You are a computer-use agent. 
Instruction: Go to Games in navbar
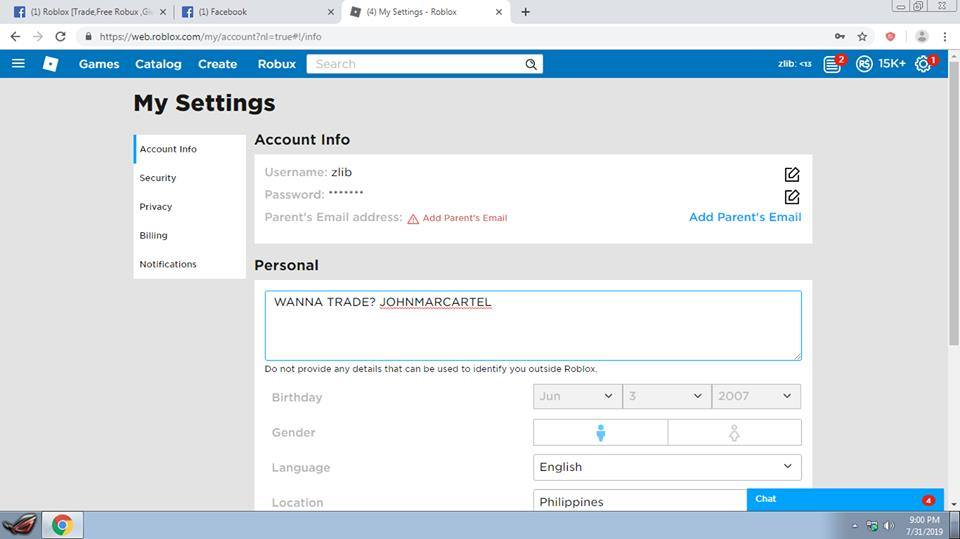[x=99, y=64]
